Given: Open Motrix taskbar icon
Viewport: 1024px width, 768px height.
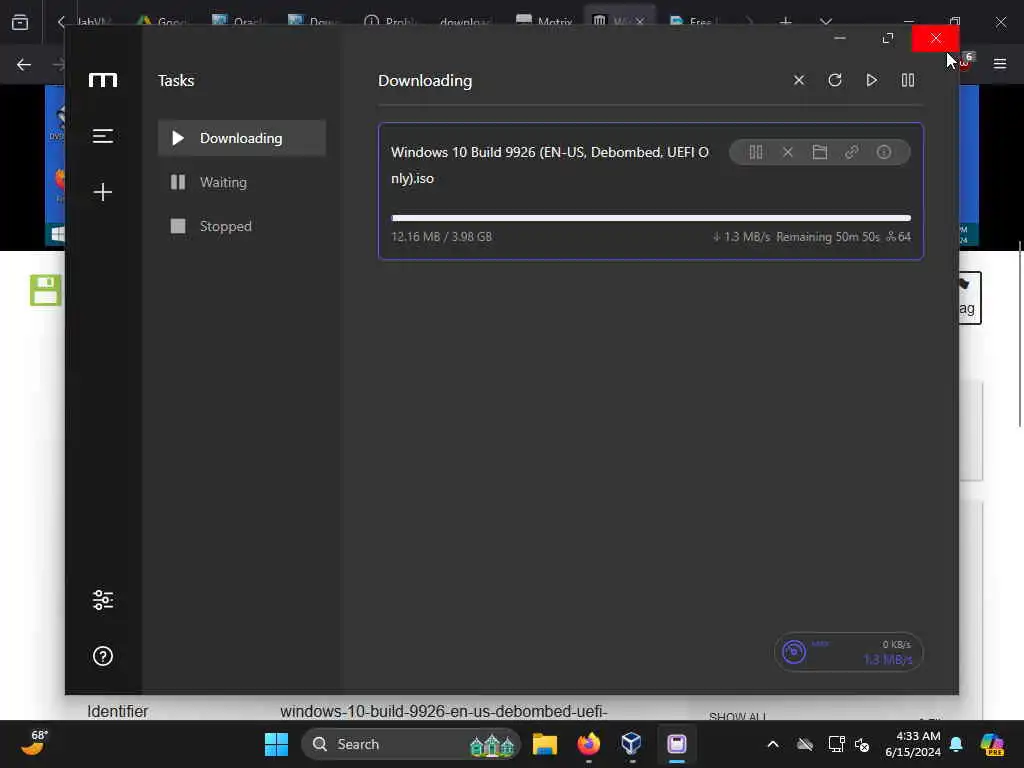Looking at the screenshot, I should tap(677, 744).
